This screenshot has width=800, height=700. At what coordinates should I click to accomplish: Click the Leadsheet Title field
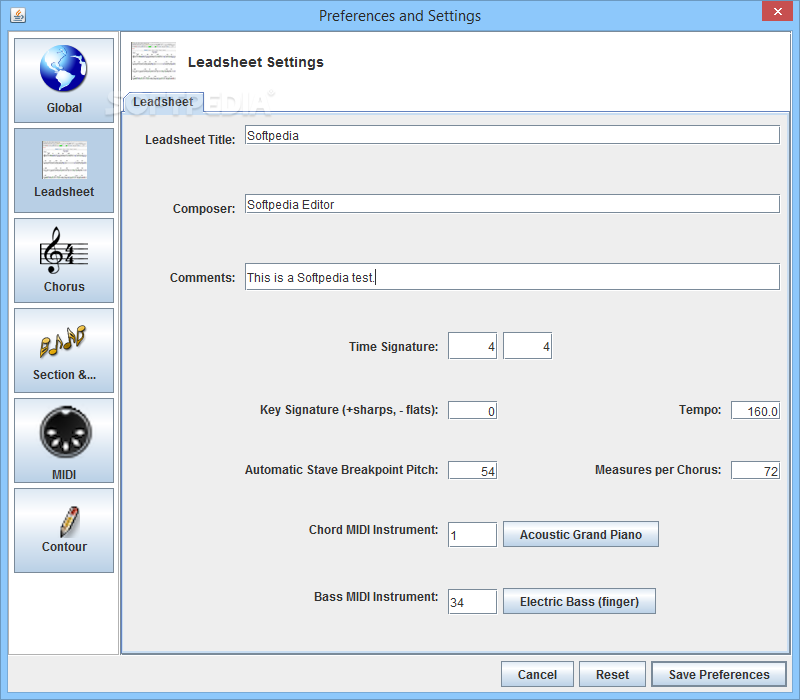pyautogui.click(x=512, y=135)
